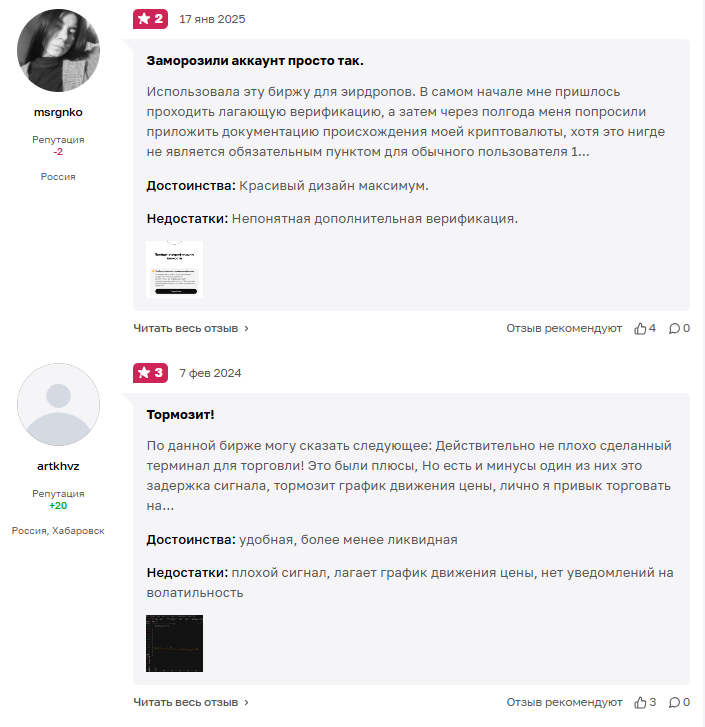Click the date "7 фев 2024"

(x=210, y=373)
